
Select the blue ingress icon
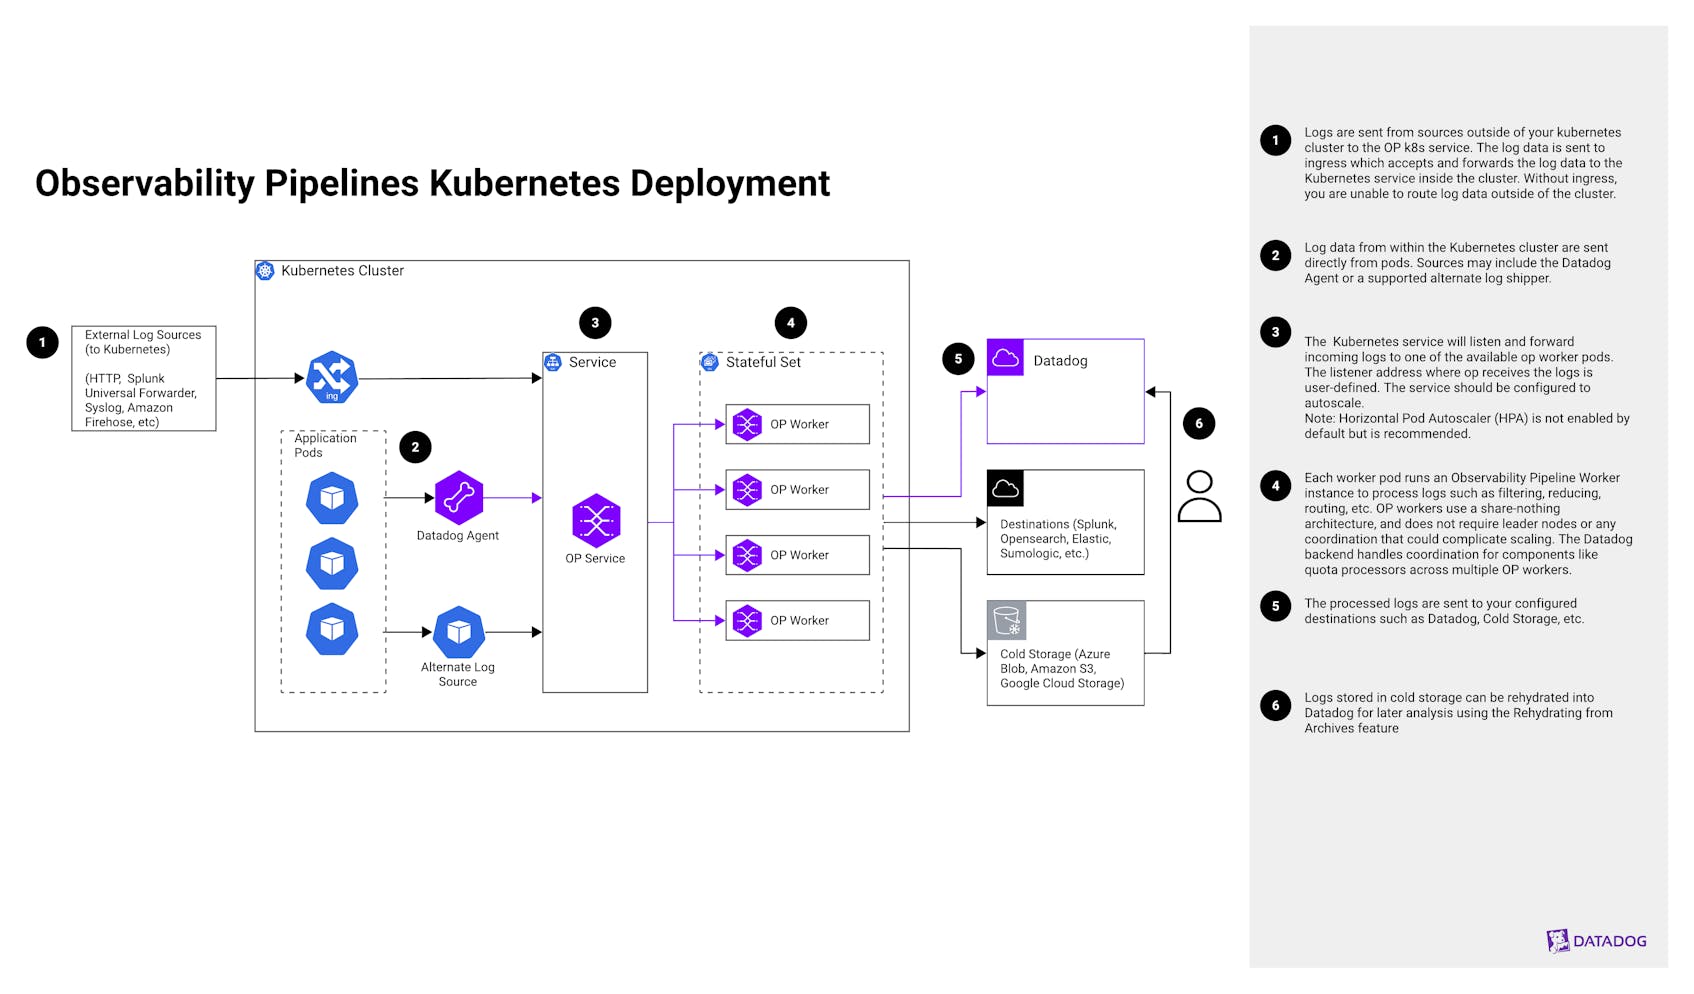(332, 378)
